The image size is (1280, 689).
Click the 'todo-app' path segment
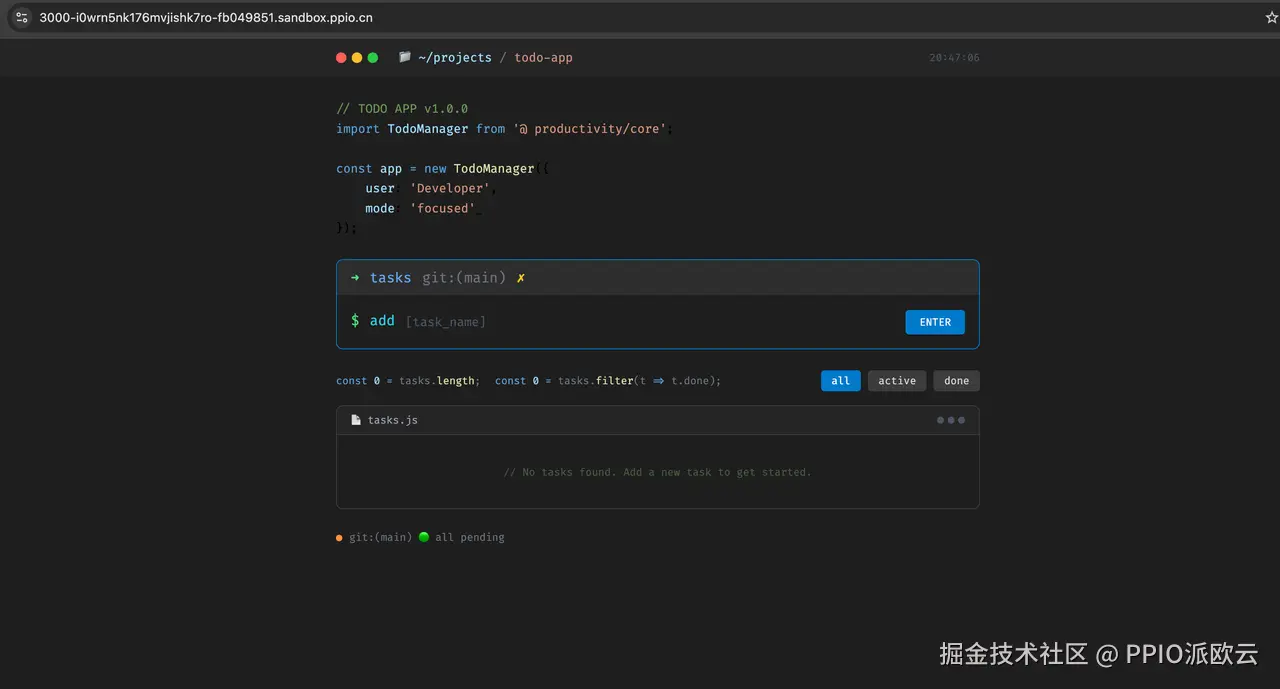[x=544, y=58]
